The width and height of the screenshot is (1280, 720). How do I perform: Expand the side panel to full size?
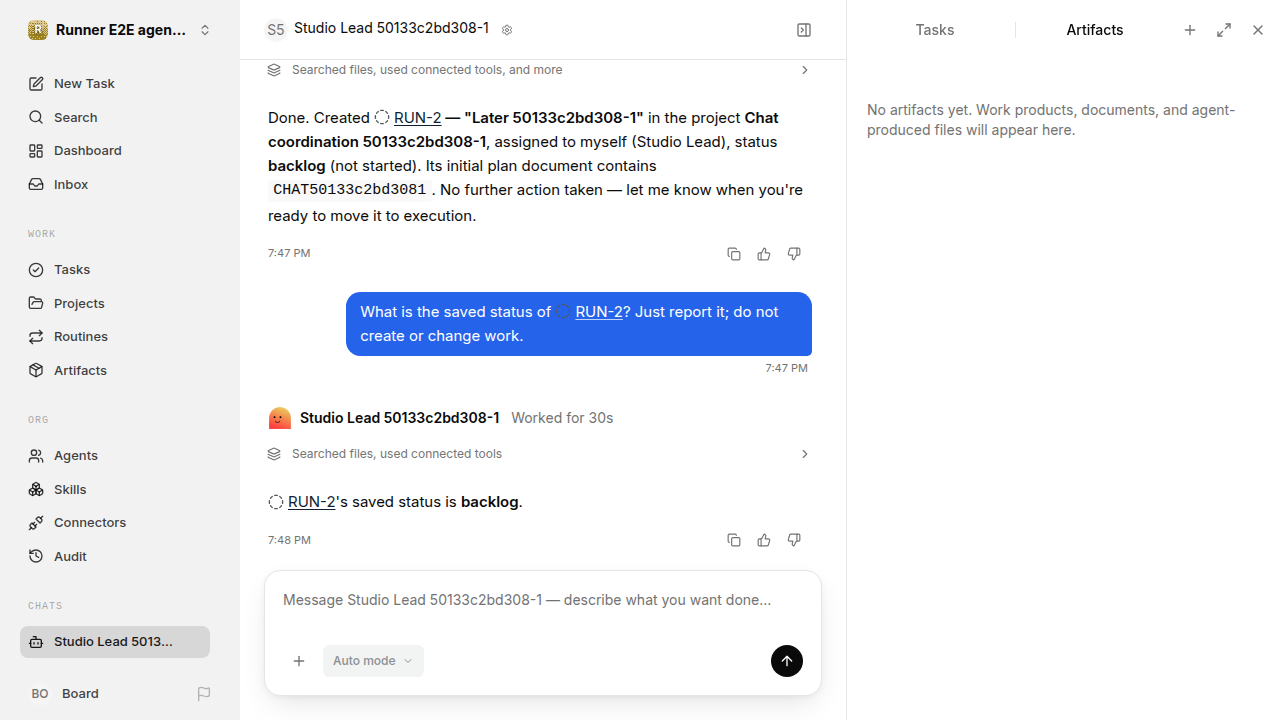1224,30
